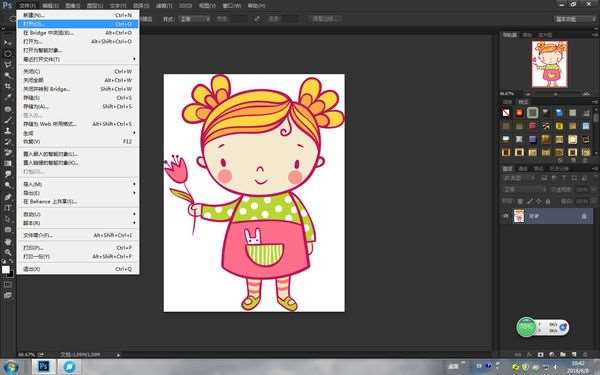Select the Horizontal Type tool
The height and width of the screenshot is (375, 600).
[x=8, y=208]
